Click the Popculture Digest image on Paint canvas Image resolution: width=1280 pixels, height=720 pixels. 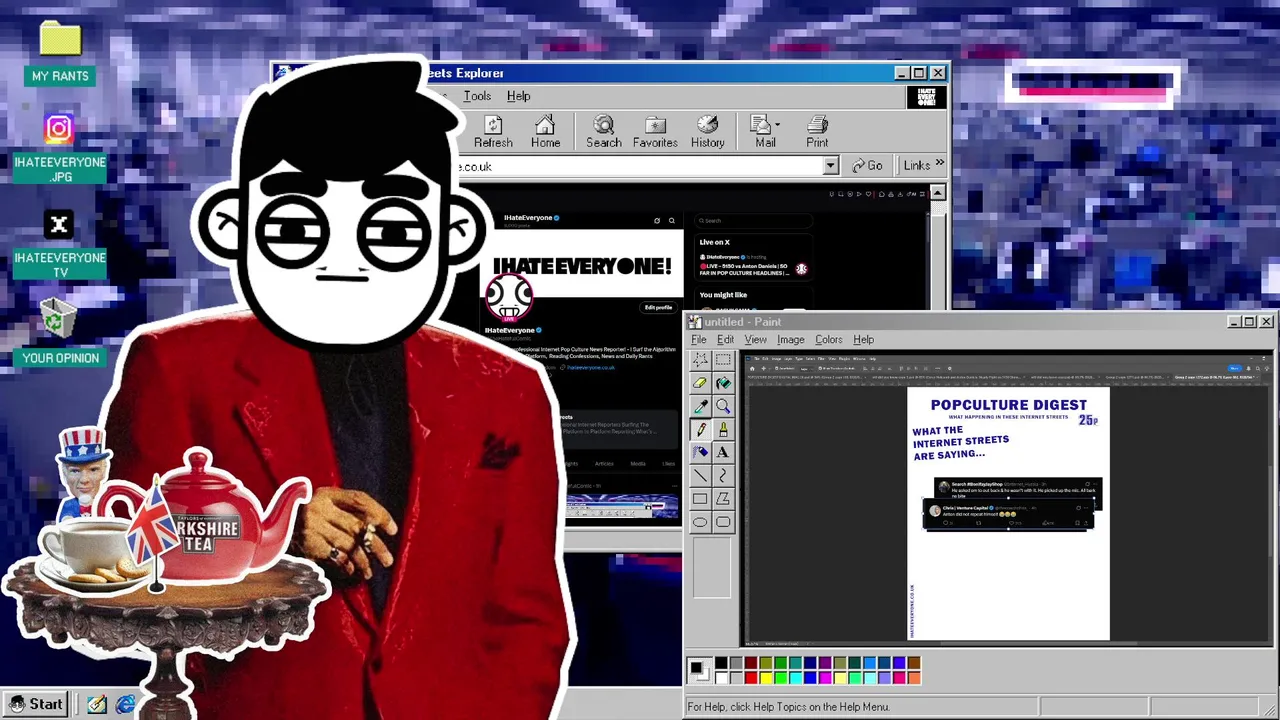[1008, 514]
